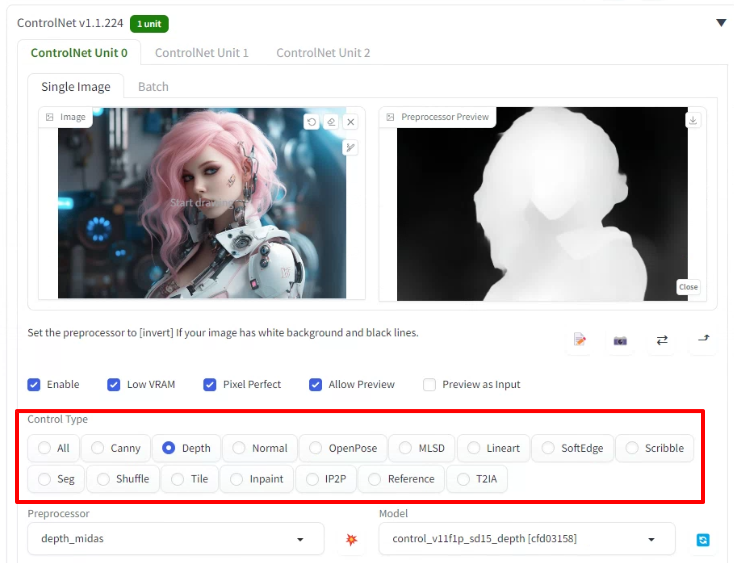Run preprocessor with the explosion icon
Viewport: 734px width, 563px height.
351,539
